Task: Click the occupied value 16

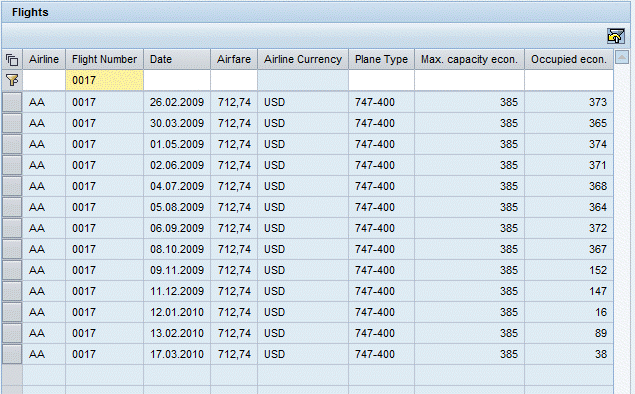Action: (601, 312)
